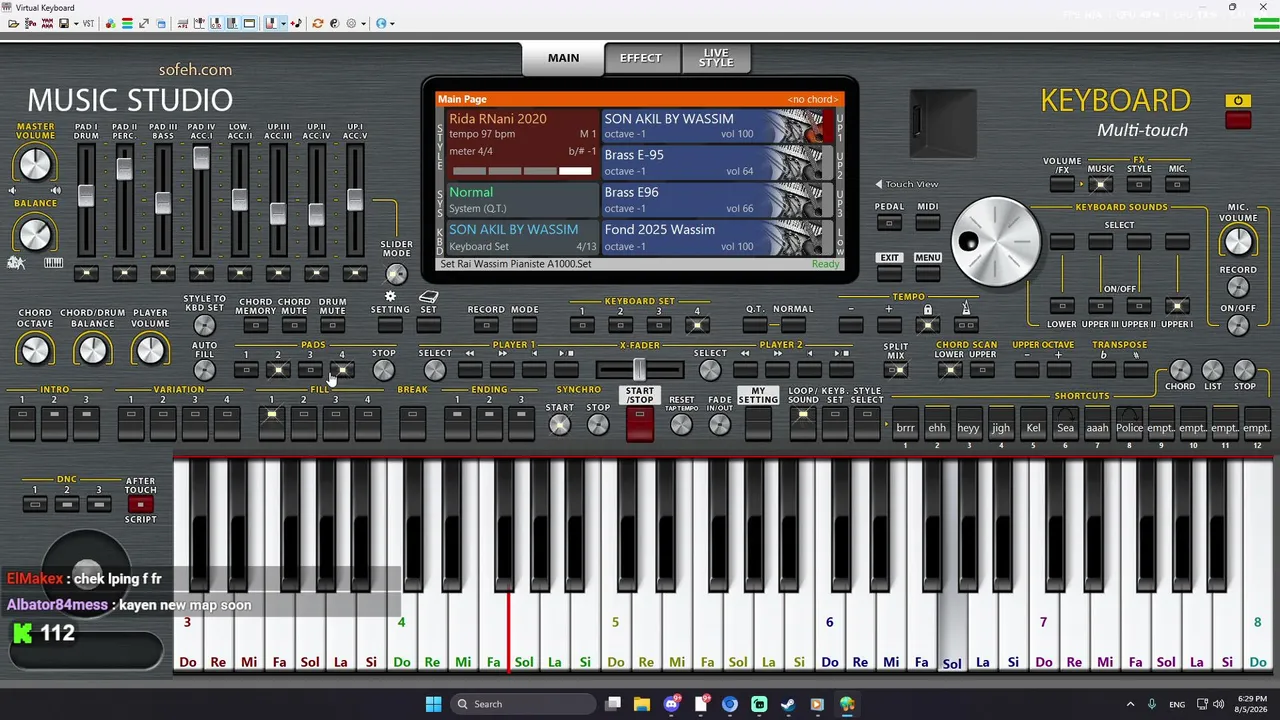Open the keyboard view dropdown arrow in toolbar
The image size is (1280, 720).
(x=284, y=23)
